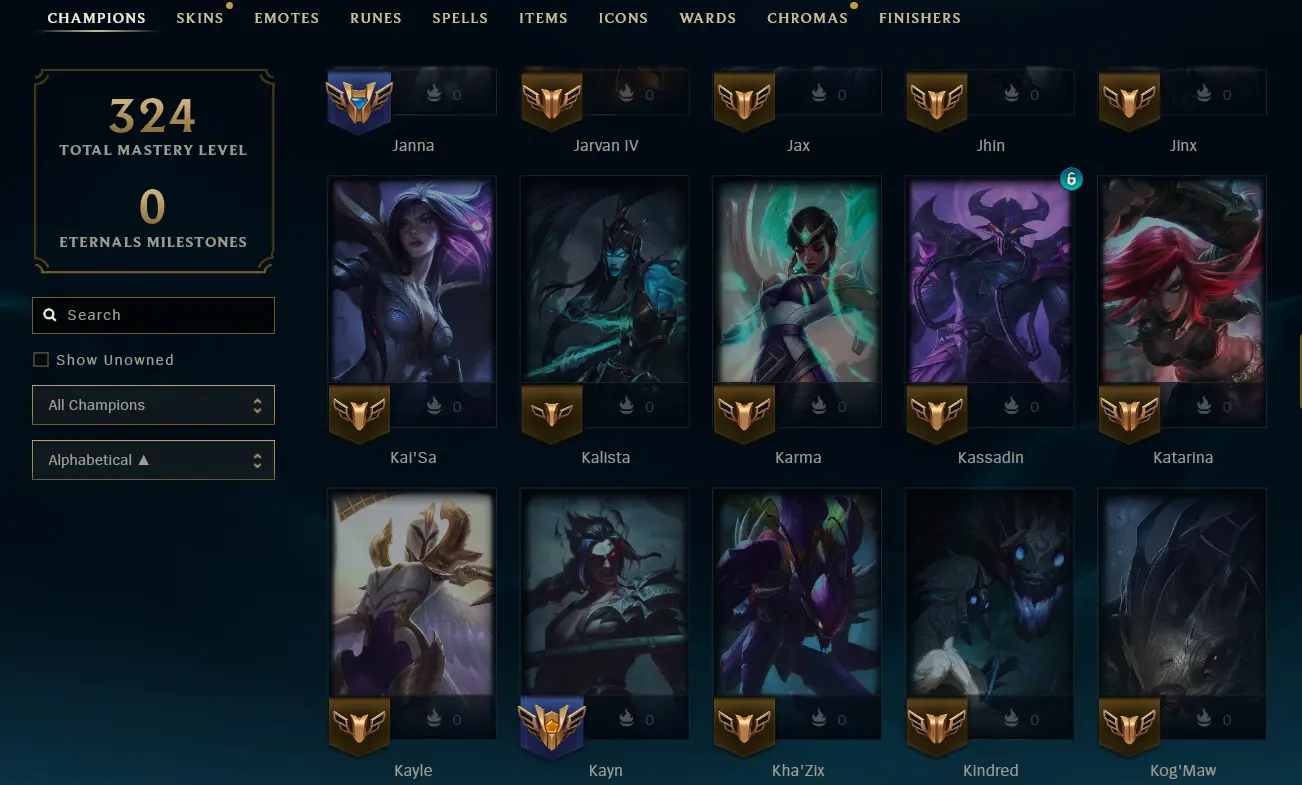Image resolution: width=1302 pixels, height=785 pixels.
Task: Click Kai'Sa's gold mastery emblem
Action: (x=359, y=413)
